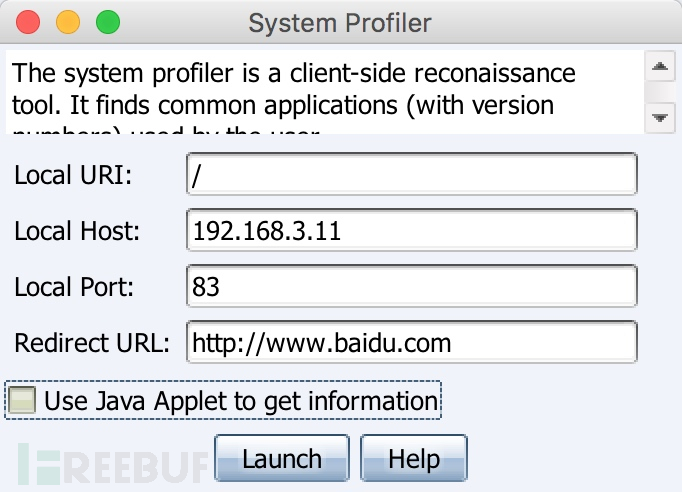The width and height of the screenshot is (682, 492).
Task: Click inside the system profiler description text
Action: 325,92
